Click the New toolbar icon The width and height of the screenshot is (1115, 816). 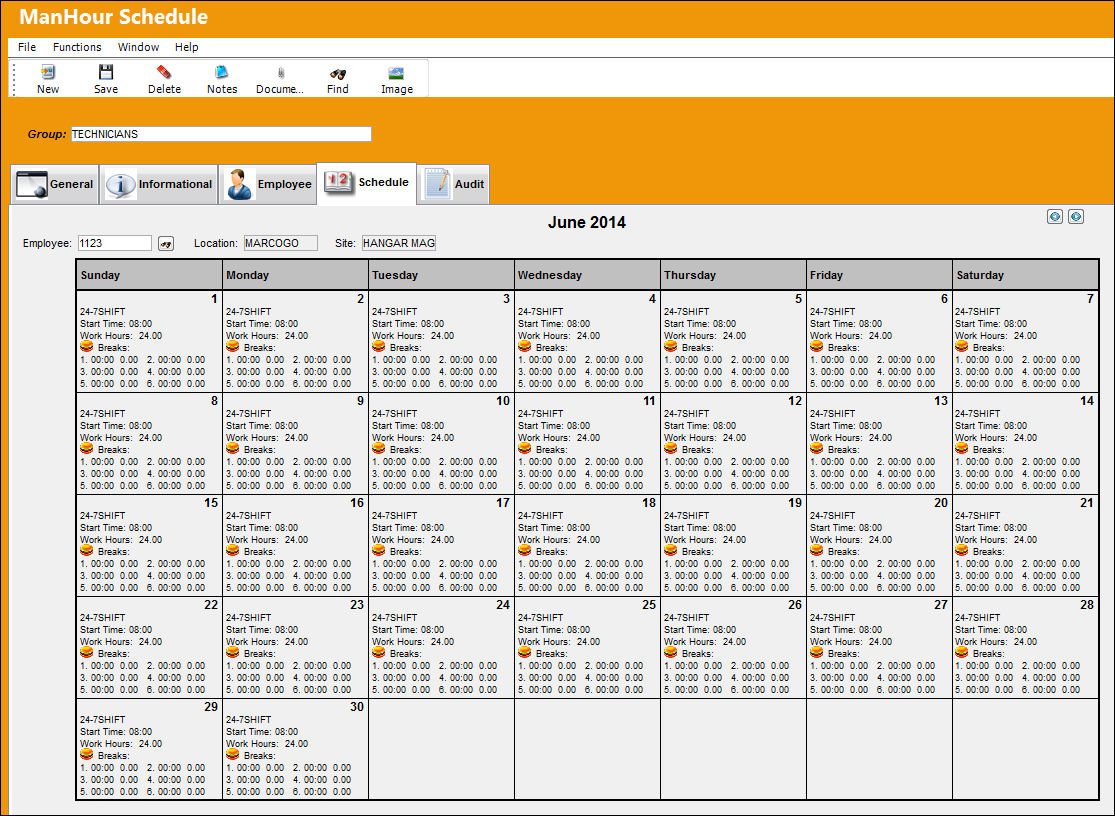click(48, 73)
